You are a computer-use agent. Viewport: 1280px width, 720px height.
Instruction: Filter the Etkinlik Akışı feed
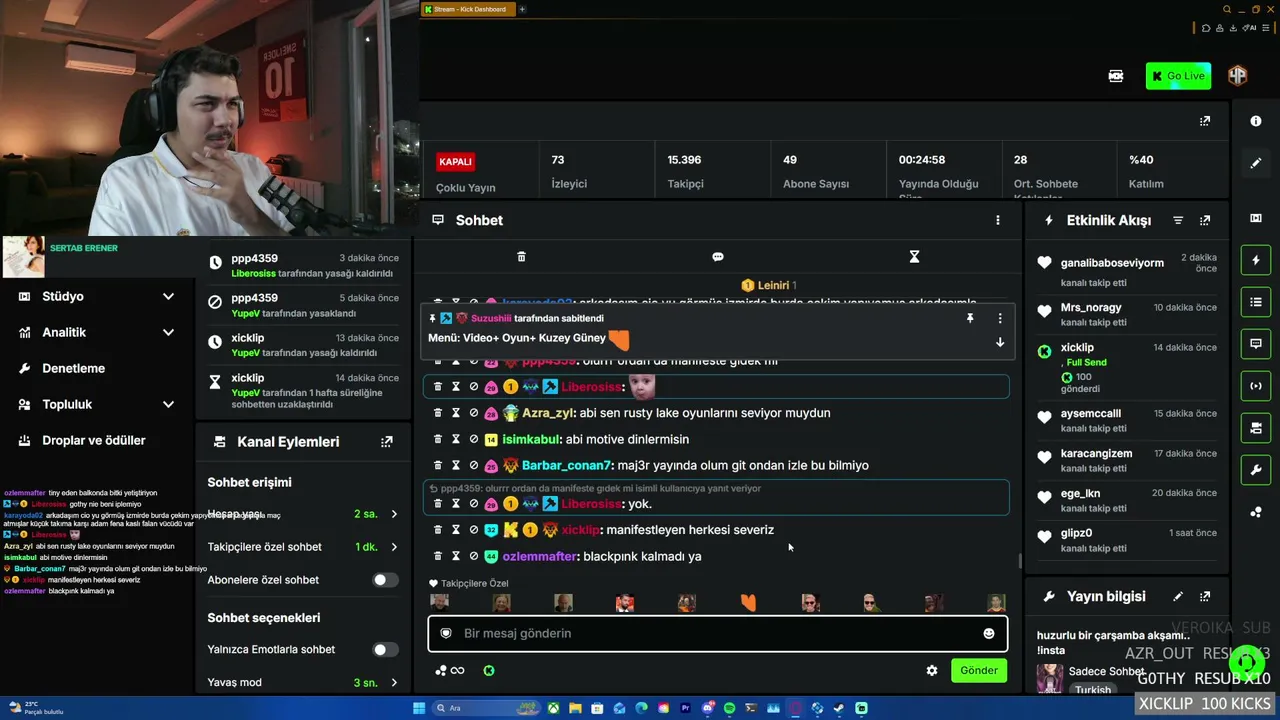pos(1178,220)
